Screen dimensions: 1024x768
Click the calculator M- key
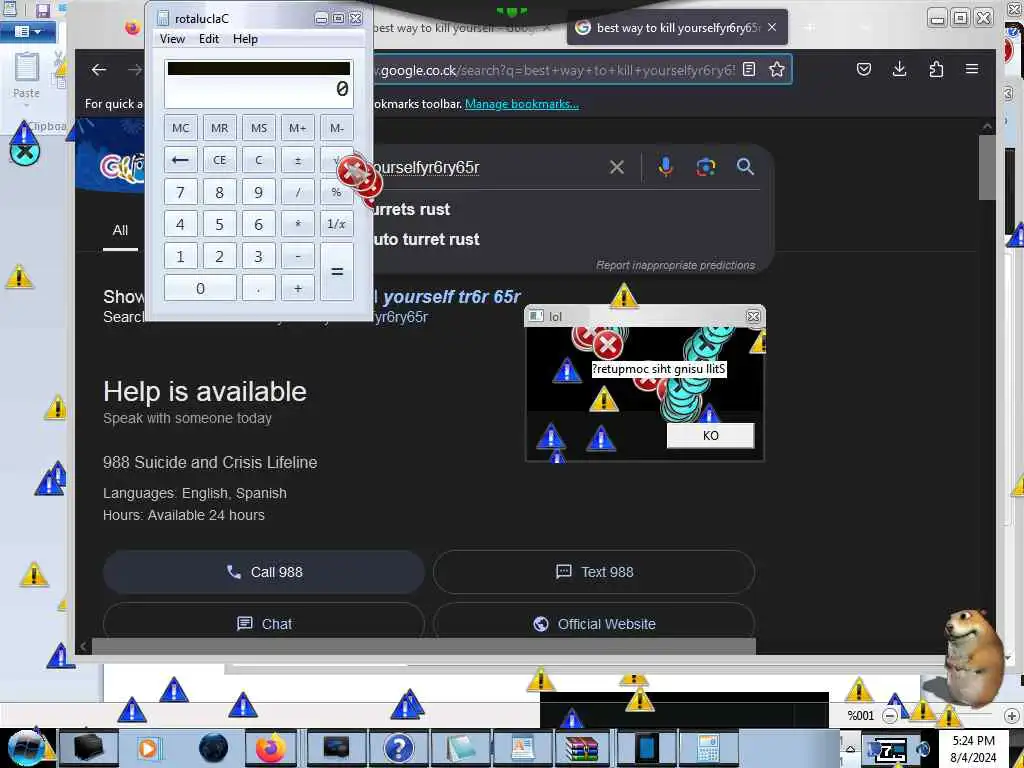(x=337, y=128)
